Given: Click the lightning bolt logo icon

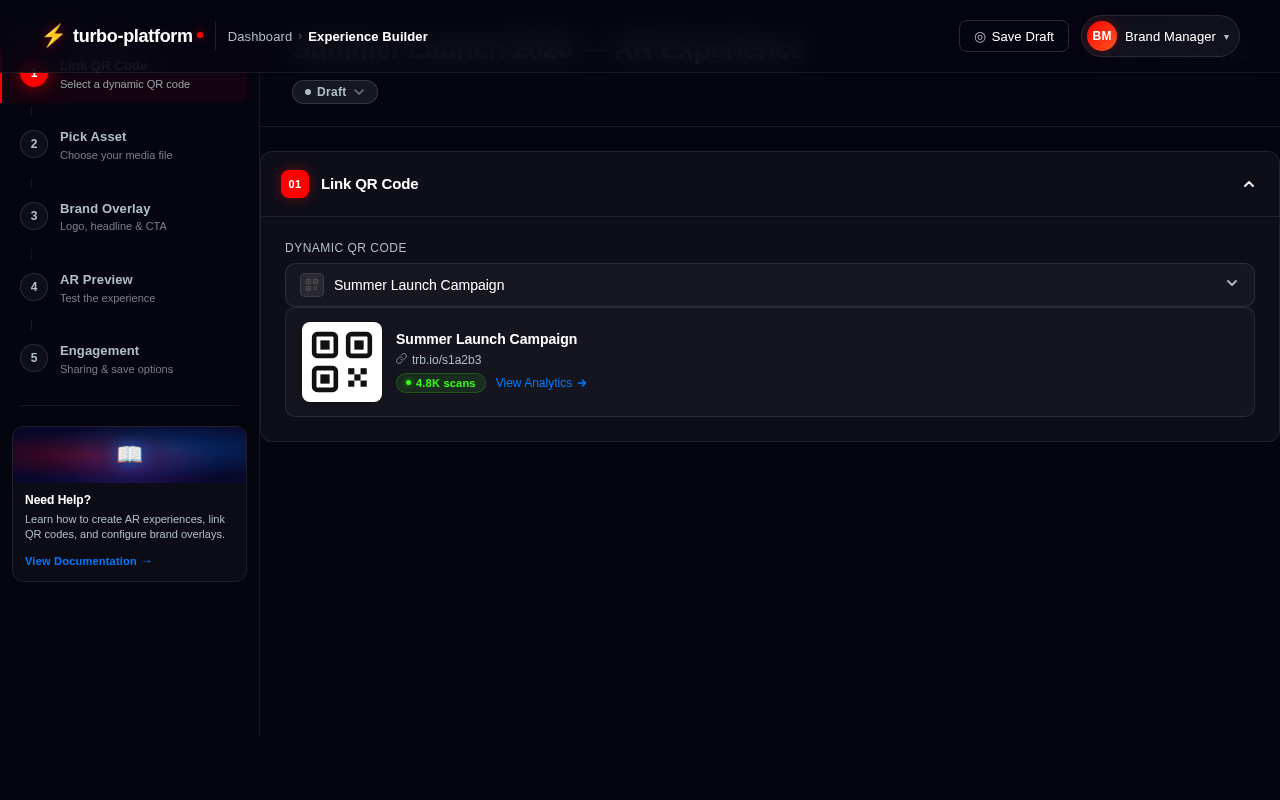Looking at the screenshot, I should 52,35.
